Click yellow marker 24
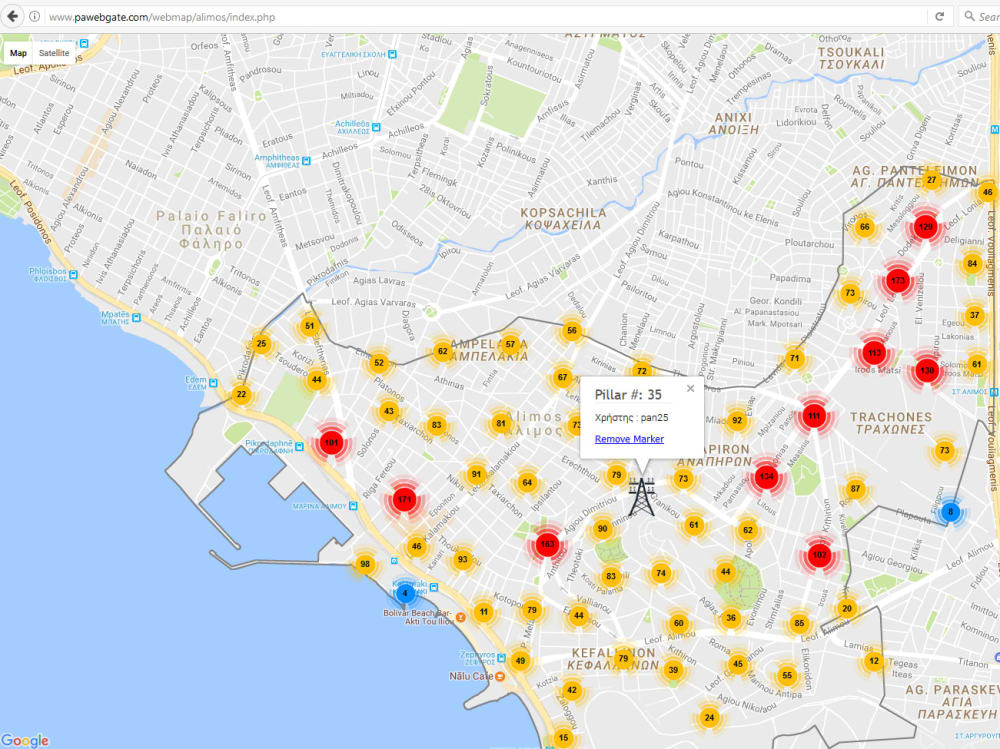 coord(709,718)
